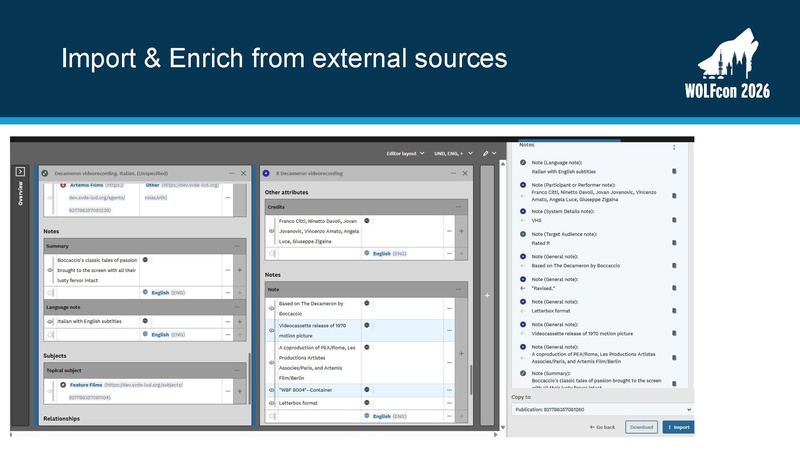The width and height of the screenshot is (800, 450).
Task: Click the editor scrollbar down arrow
Action: tap(503, 428)
